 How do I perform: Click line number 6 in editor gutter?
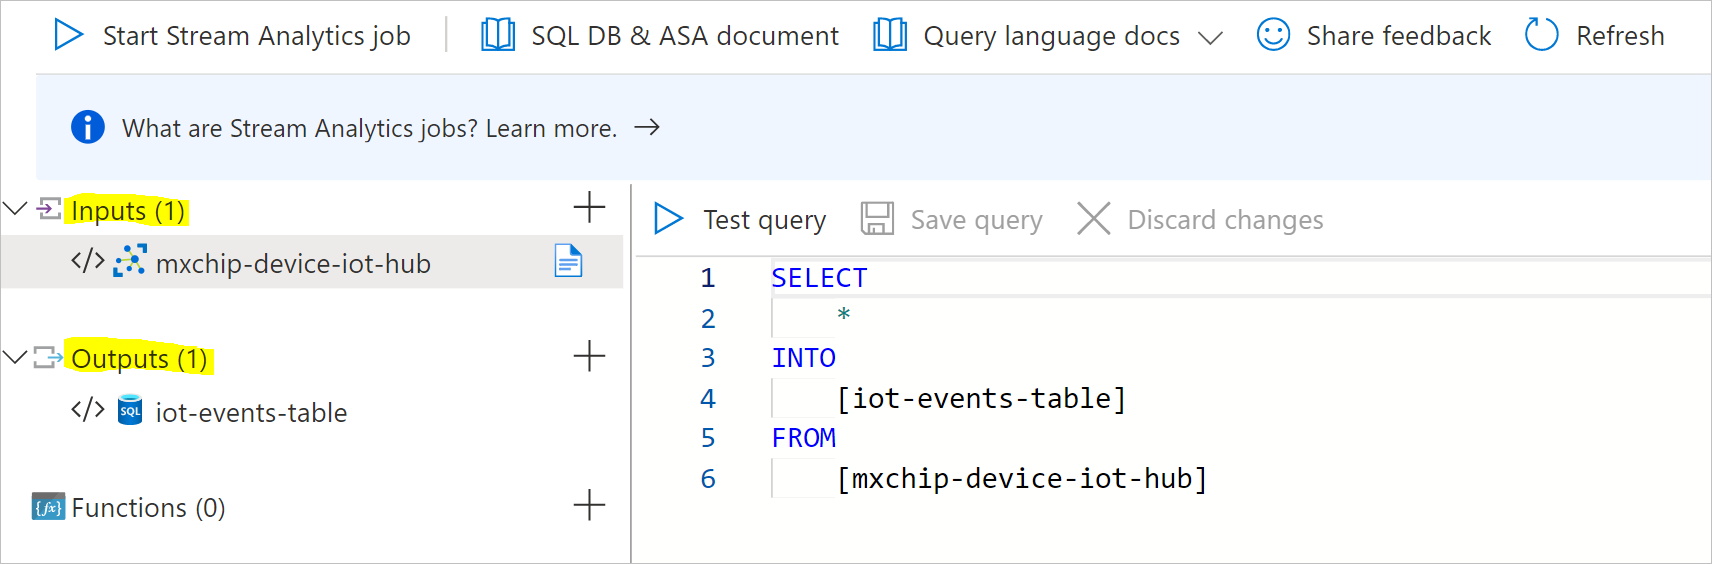[708, 479]
